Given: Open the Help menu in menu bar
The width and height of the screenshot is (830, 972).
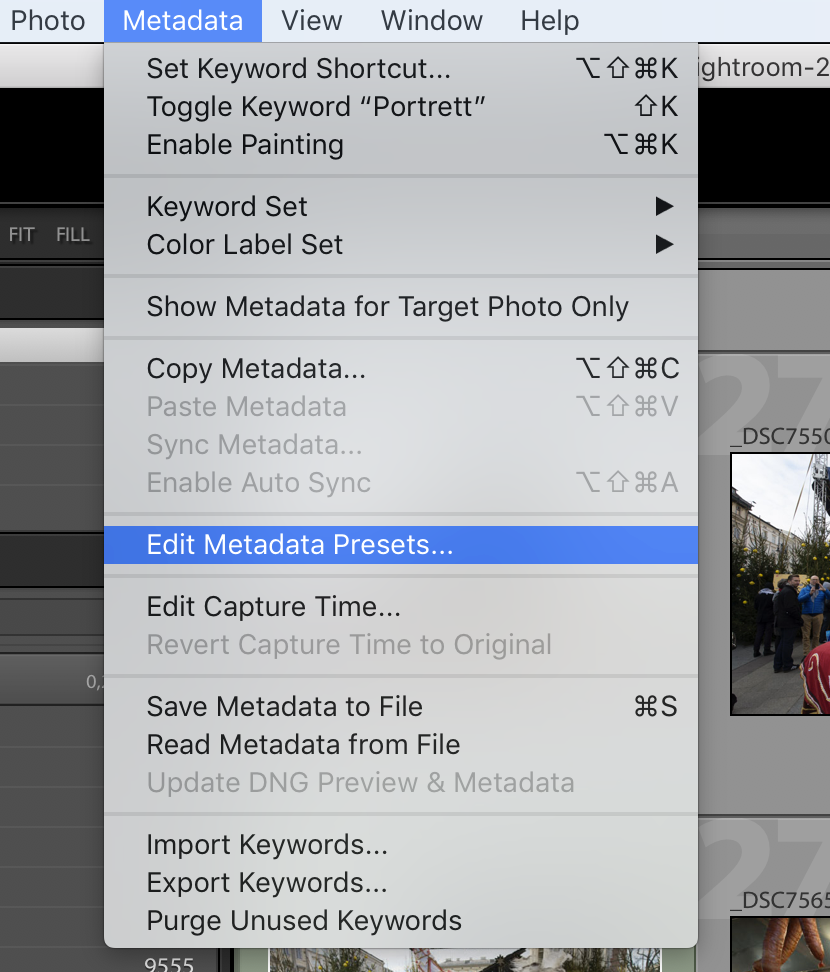Looking at the screenshot, I should pos(549,20).
